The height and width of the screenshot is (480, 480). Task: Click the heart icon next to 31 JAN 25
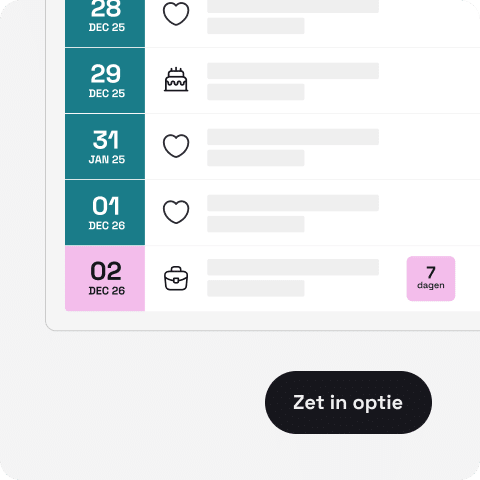click(x=176, y=146)
